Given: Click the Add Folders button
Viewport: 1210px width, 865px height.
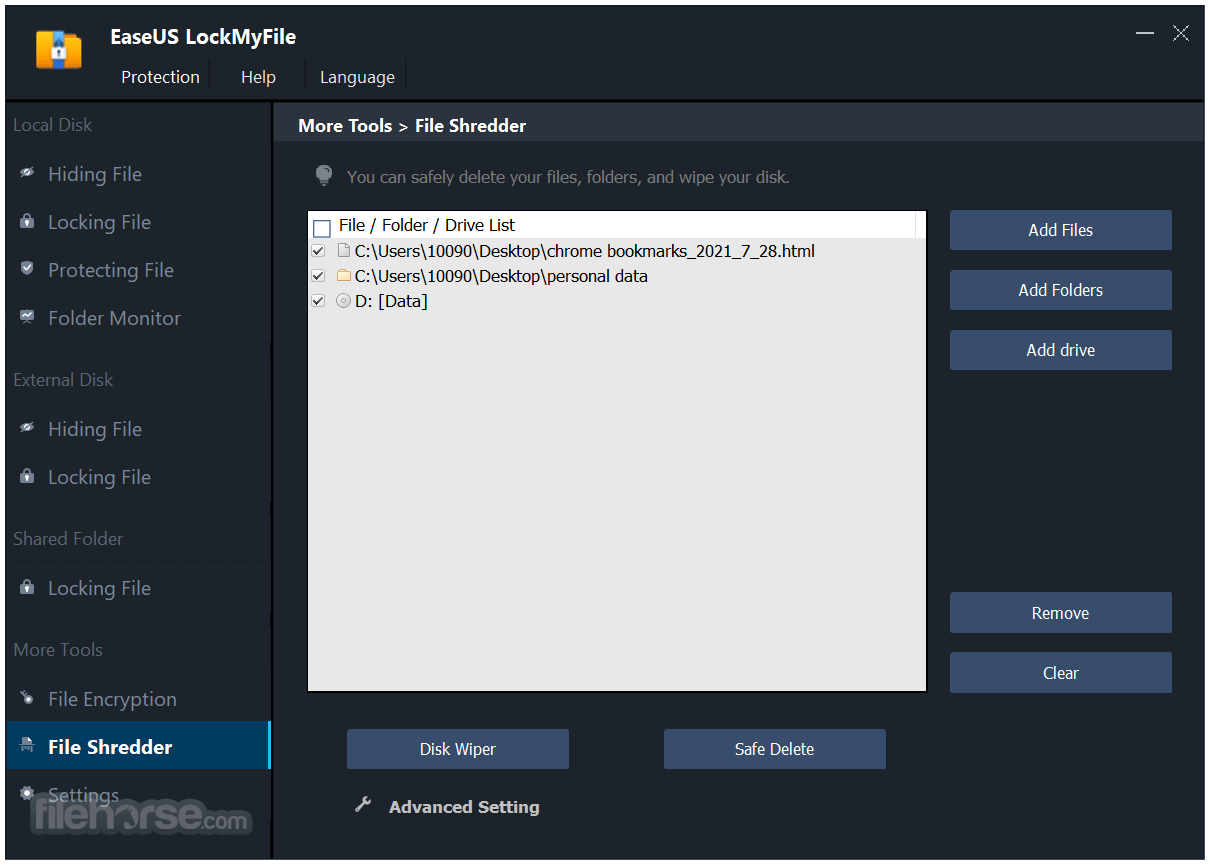Looking at the screenshot, I should point(1060,290).
